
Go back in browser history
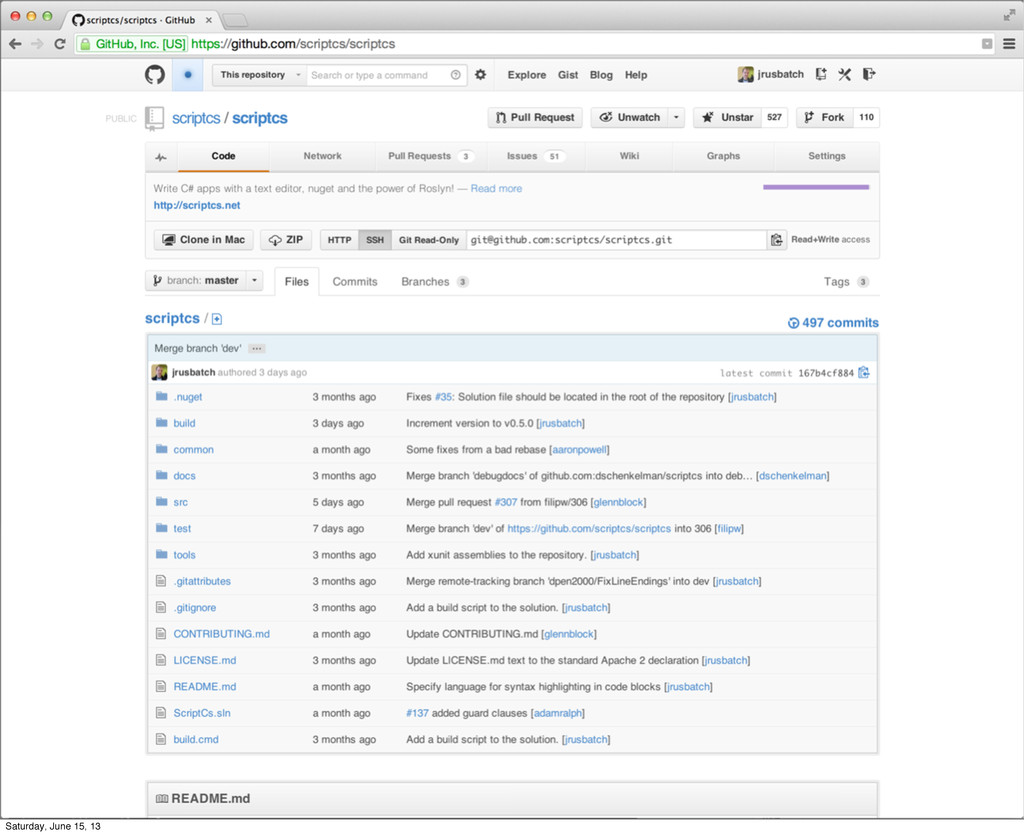point(15,44)
